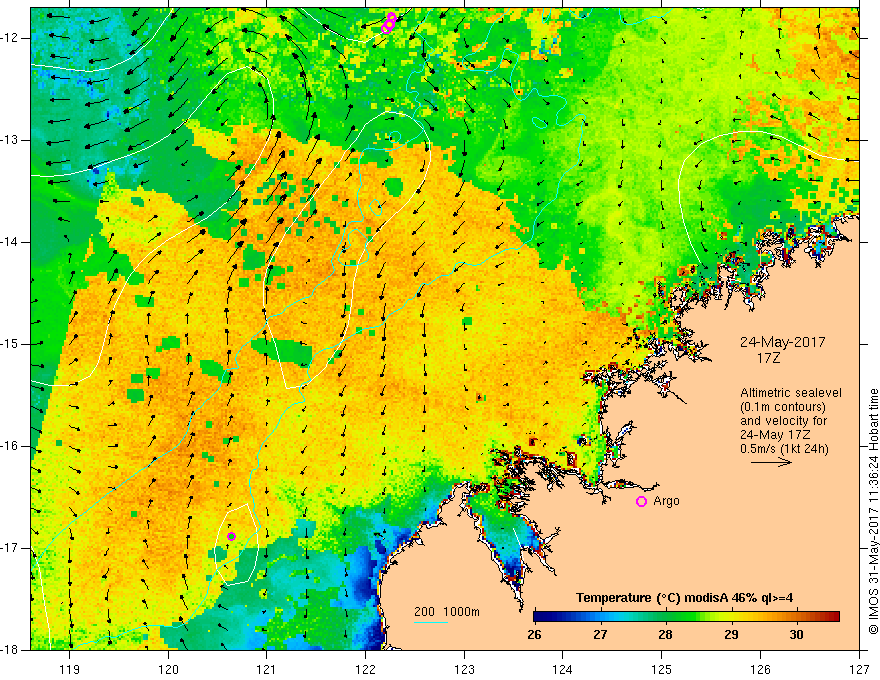Click latitude label -14

pyautogui.click(x=10, y=242)
